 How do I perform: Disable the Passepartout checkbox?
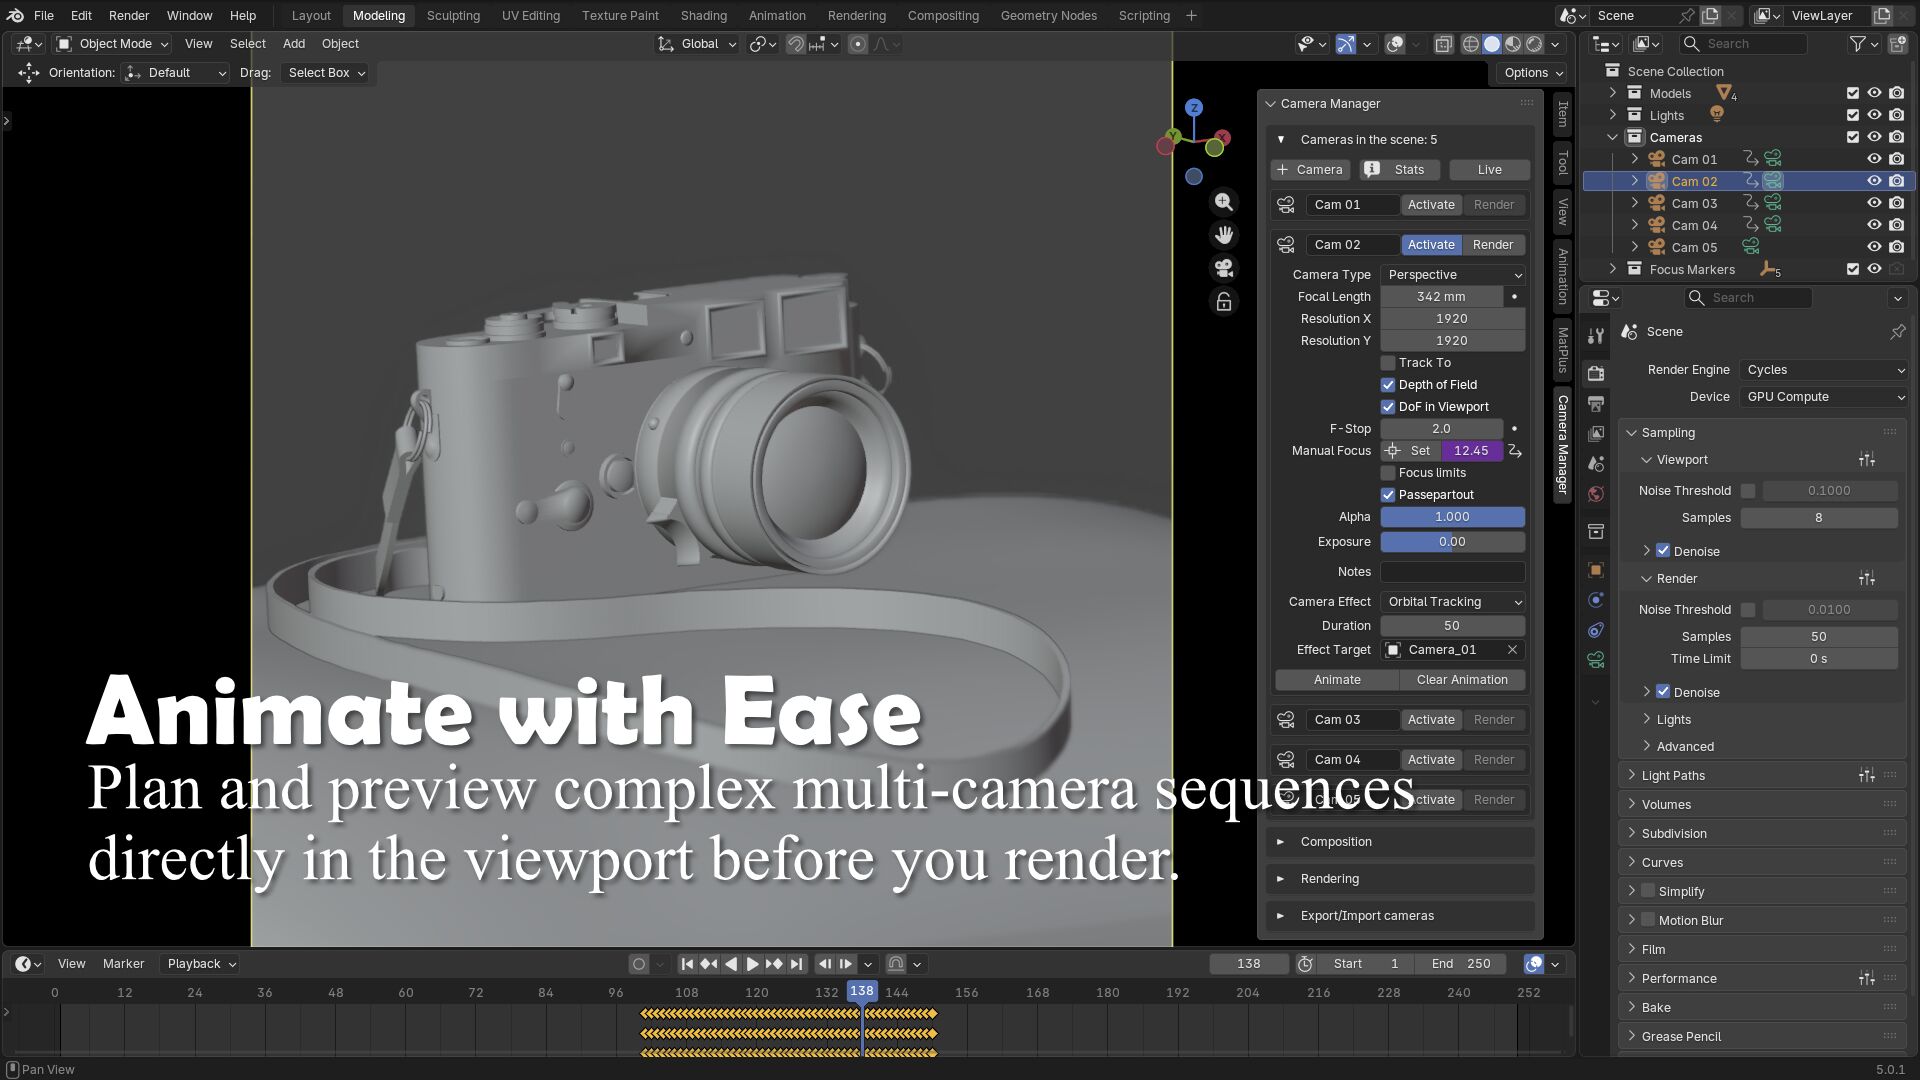click(x=1388, y=495)
